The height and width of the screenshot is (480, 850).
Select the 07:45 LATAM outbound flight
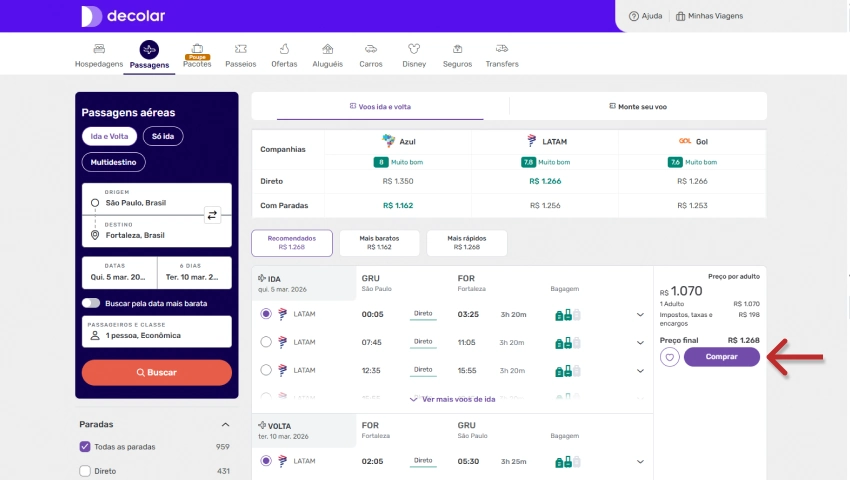266,342
